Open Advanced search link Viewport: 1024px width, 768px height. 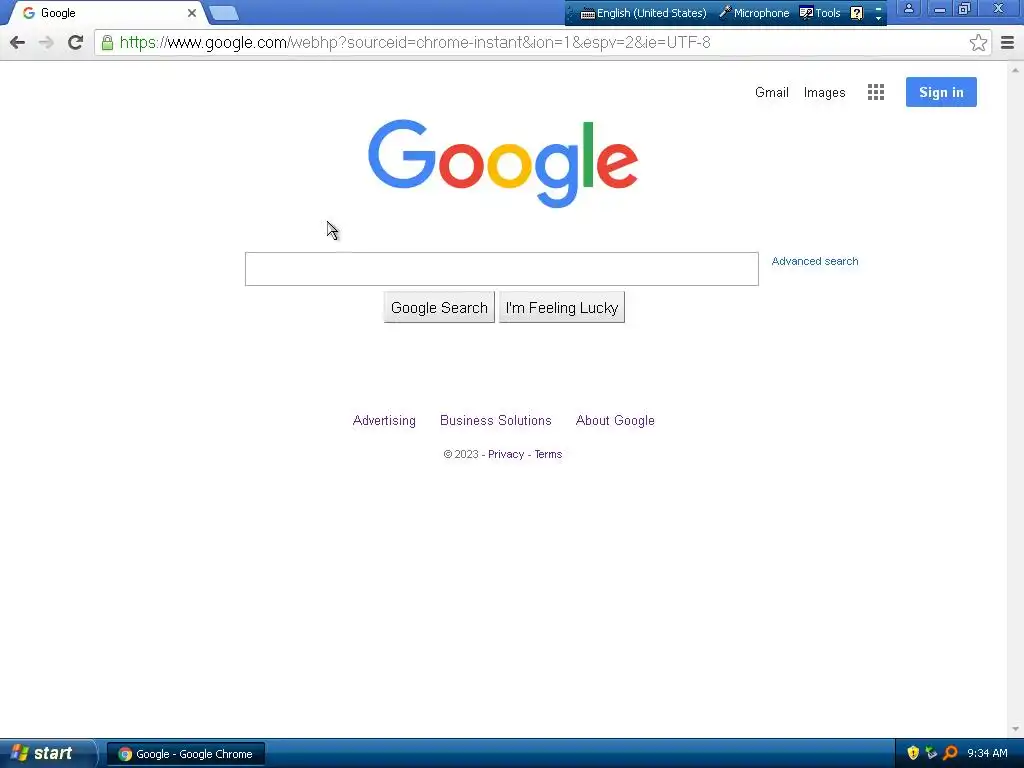pyautogui.click(x=815, y=261)
